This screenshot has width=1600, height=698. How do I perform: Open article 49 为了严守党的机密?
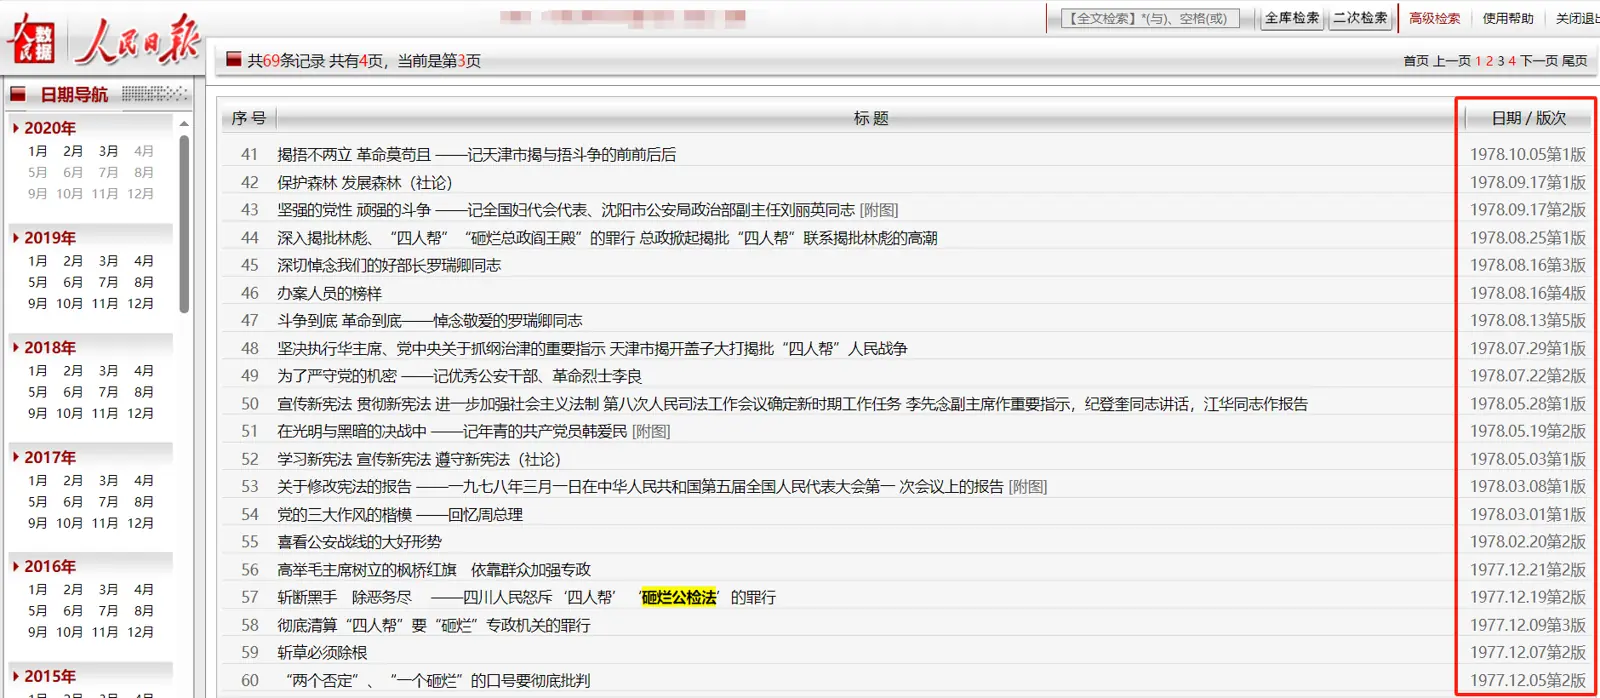[459, 376]
